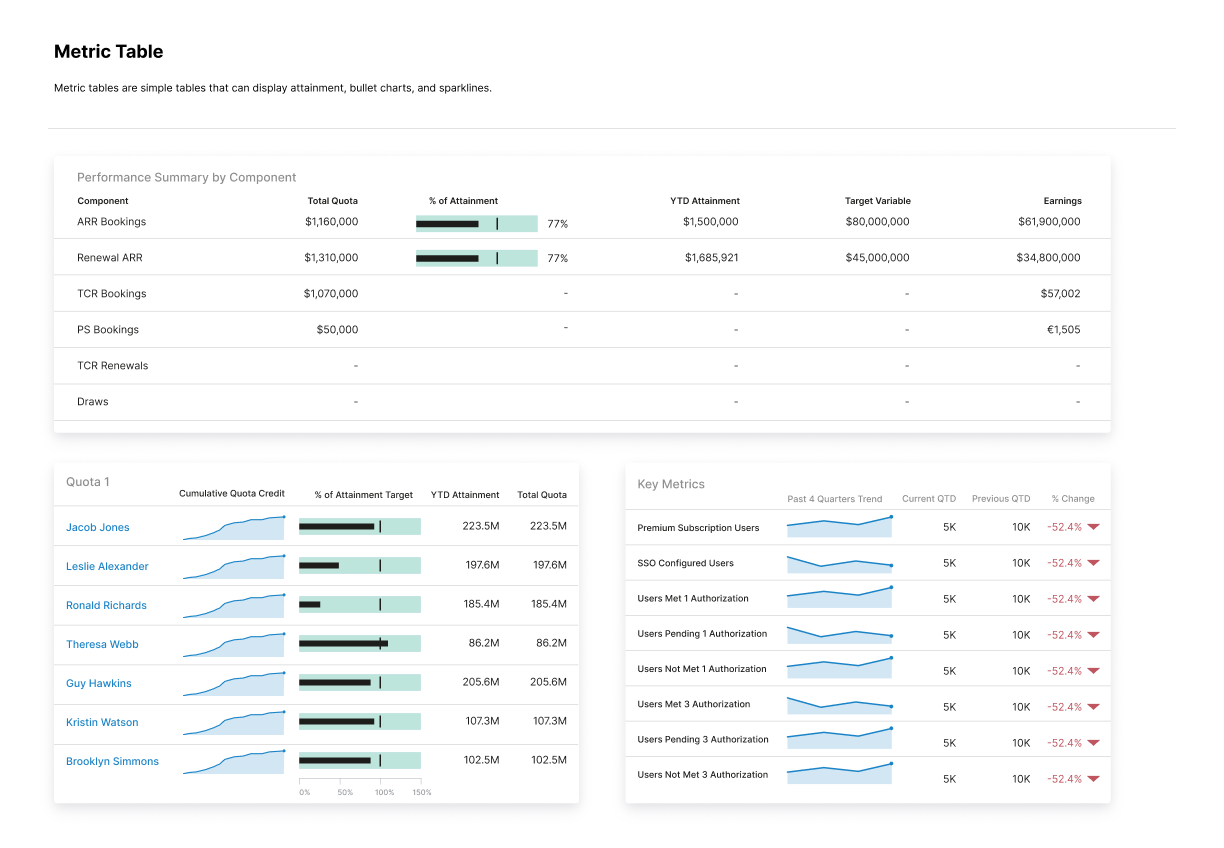Viewport: 1224px width, 848px height.
Task: Click the % of Attainment Target column header
Action: click(364, 494)
